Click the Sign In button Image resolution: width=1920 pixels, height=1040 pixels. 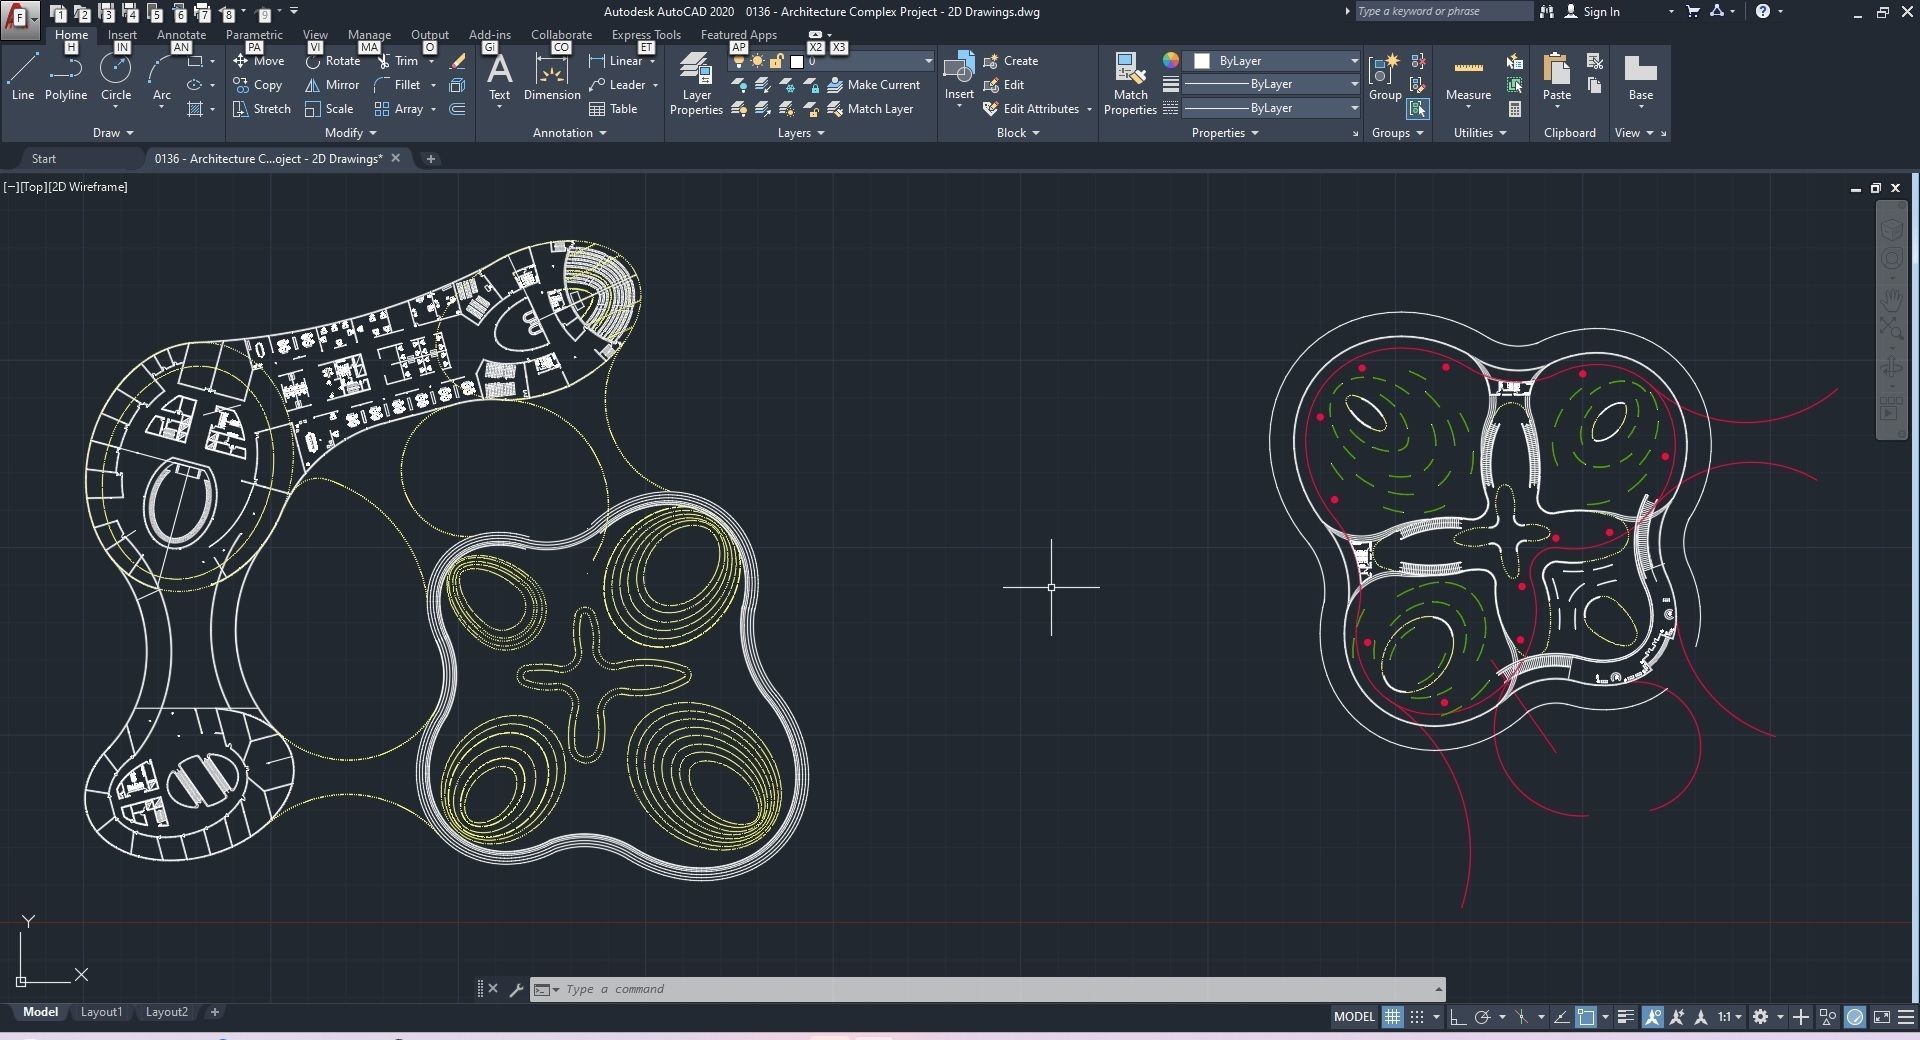pyautogui.click(x=1591, y=12)
